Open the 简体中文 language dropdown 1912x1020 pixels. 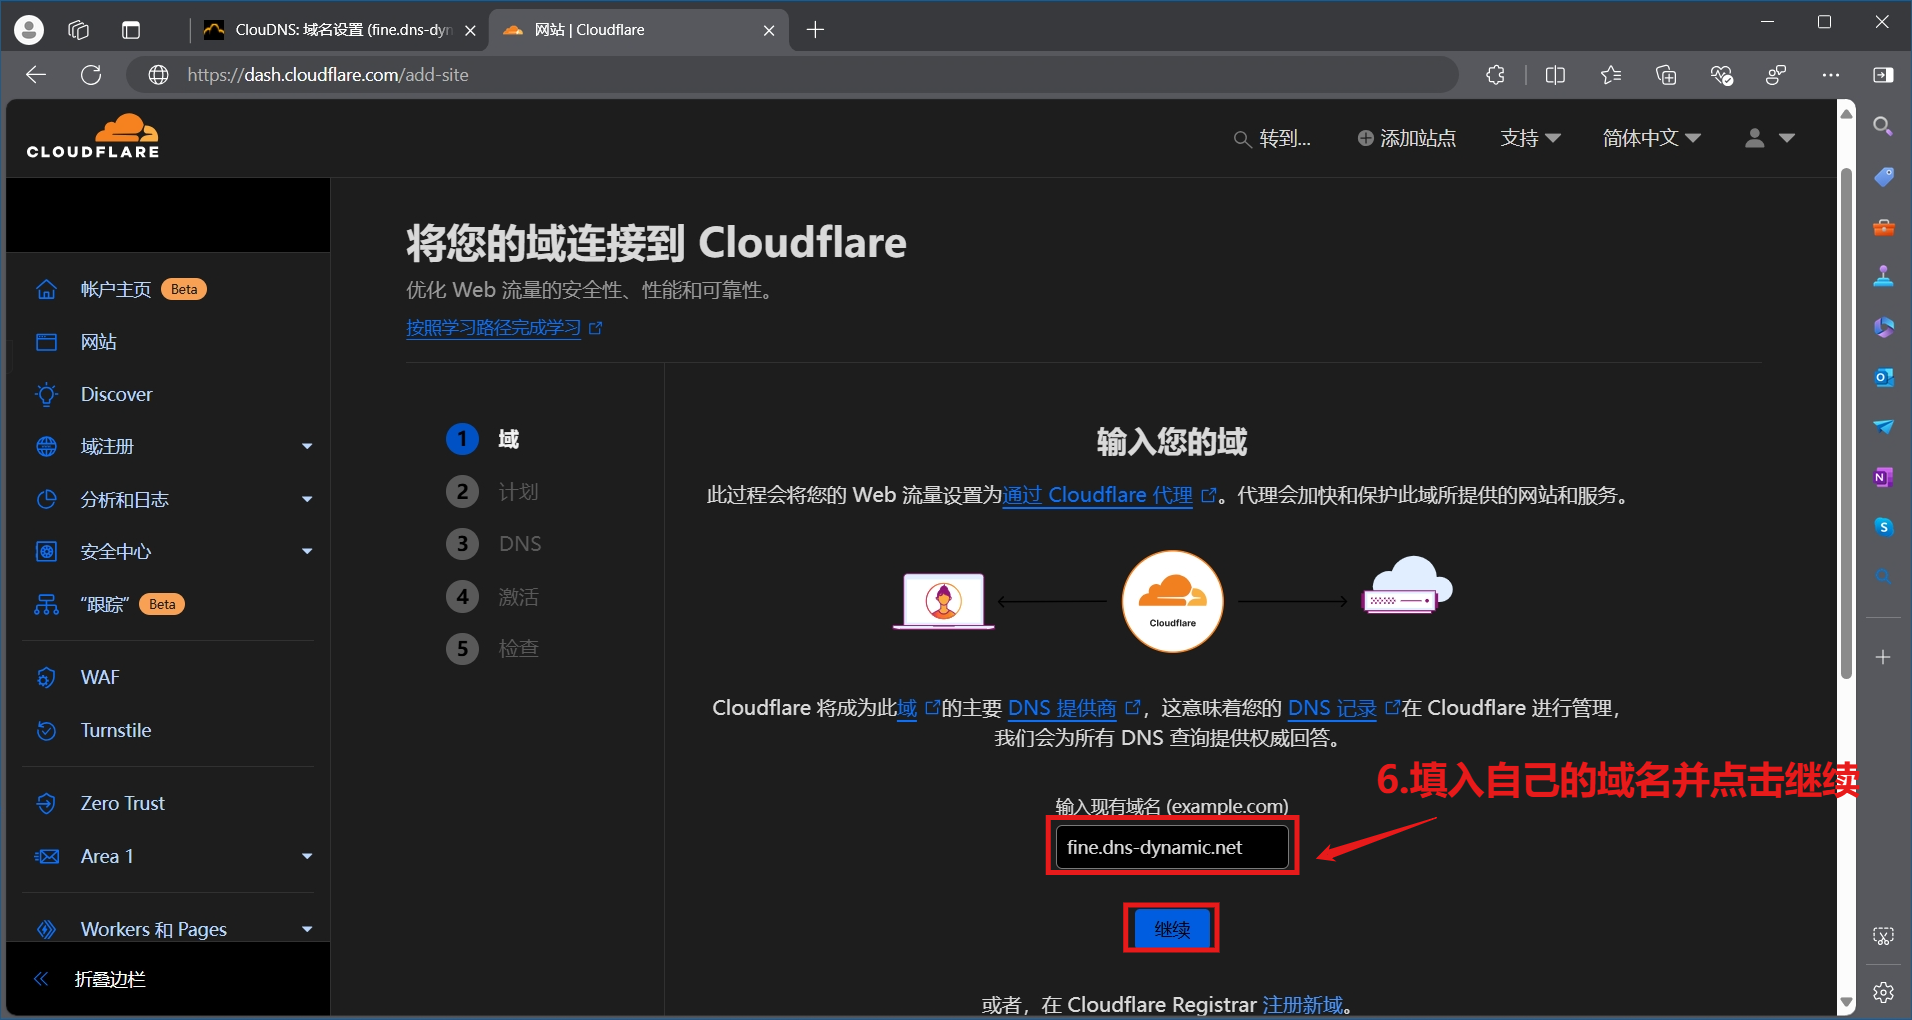1651,138
